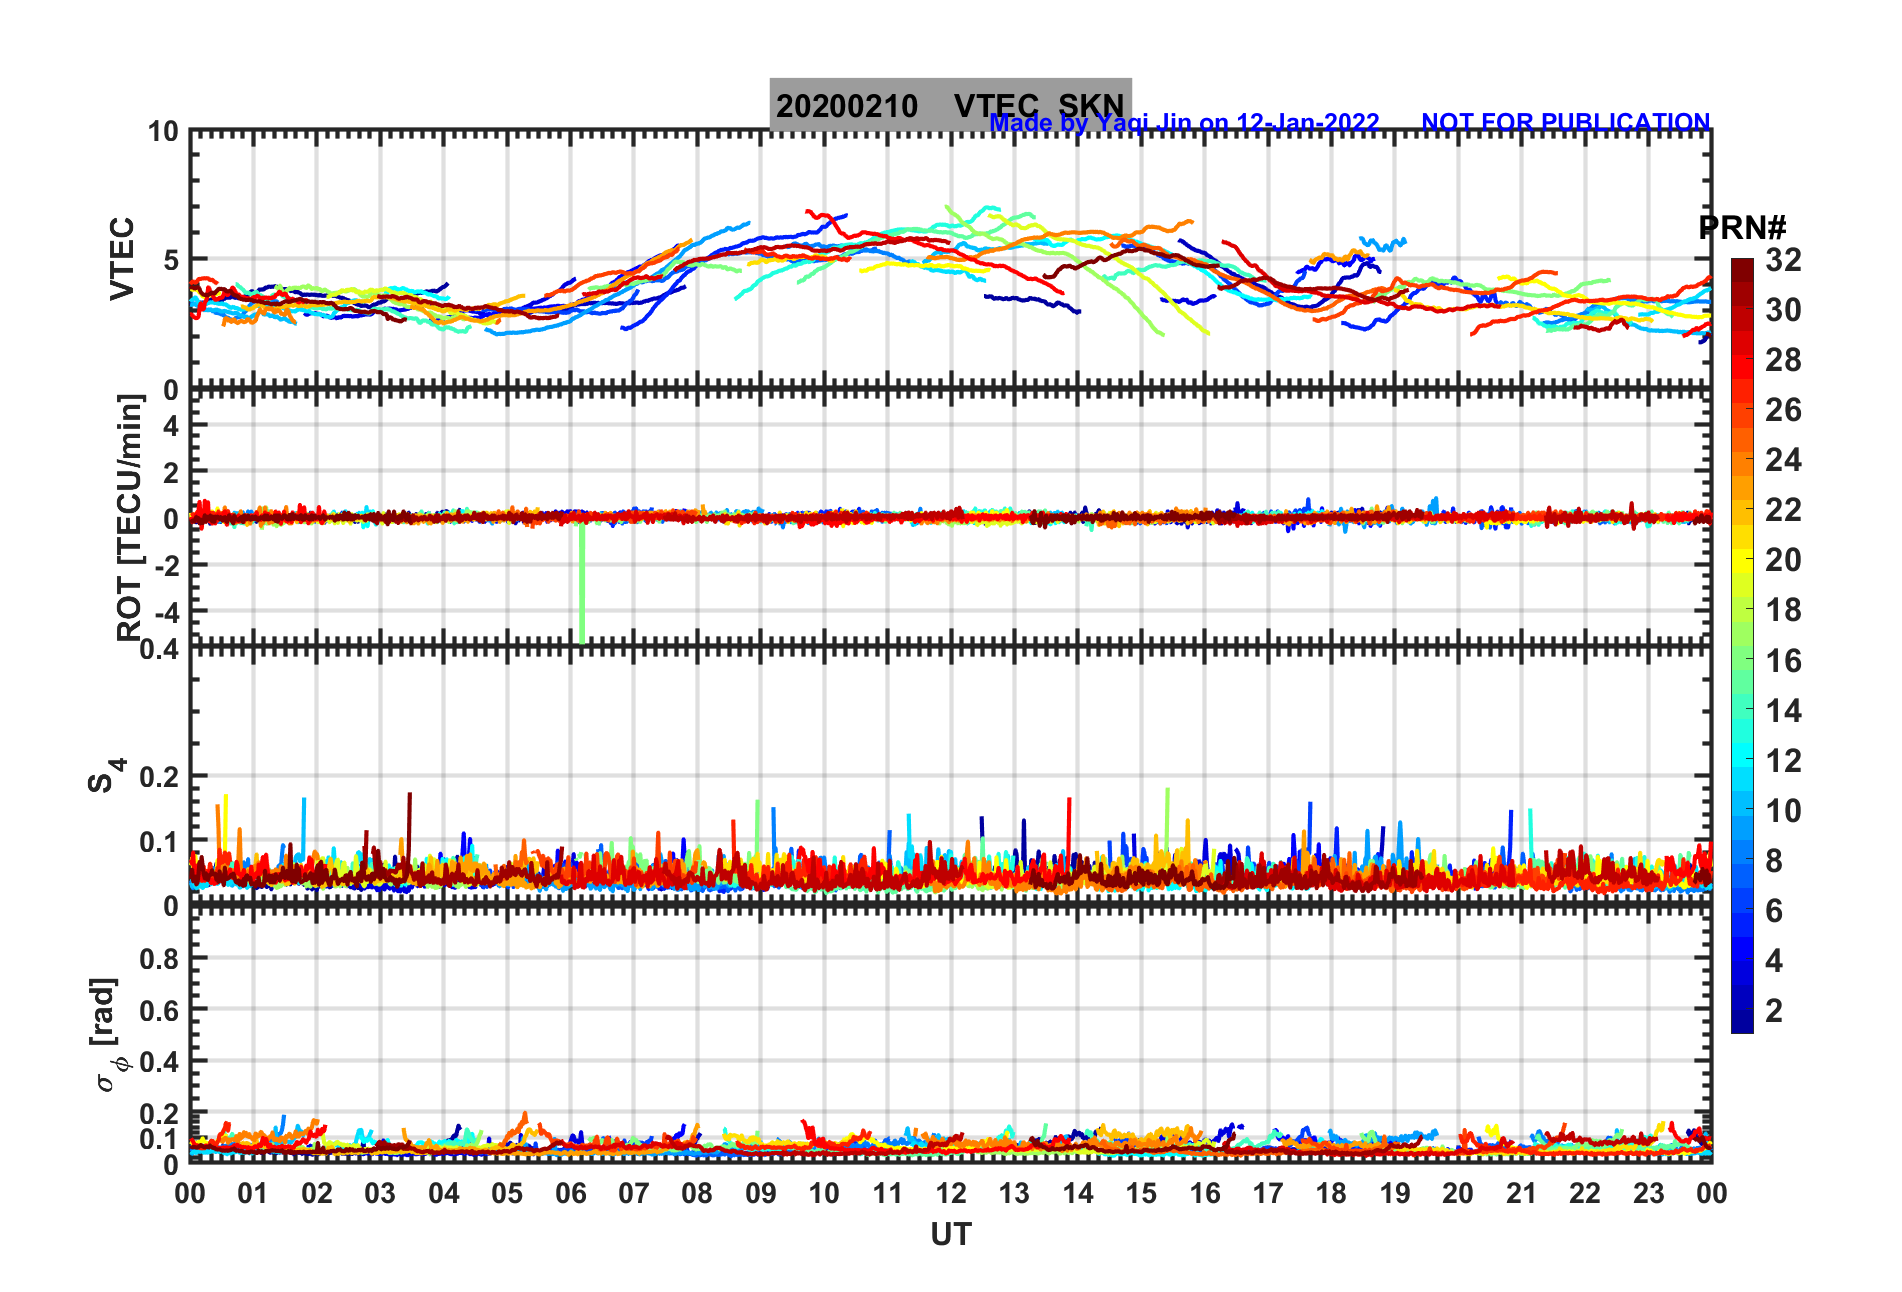Click the plot title '20200210 VTEC SKN'
The height and width of the screenshot is (1292, 1902).
[x=950, y=105]
